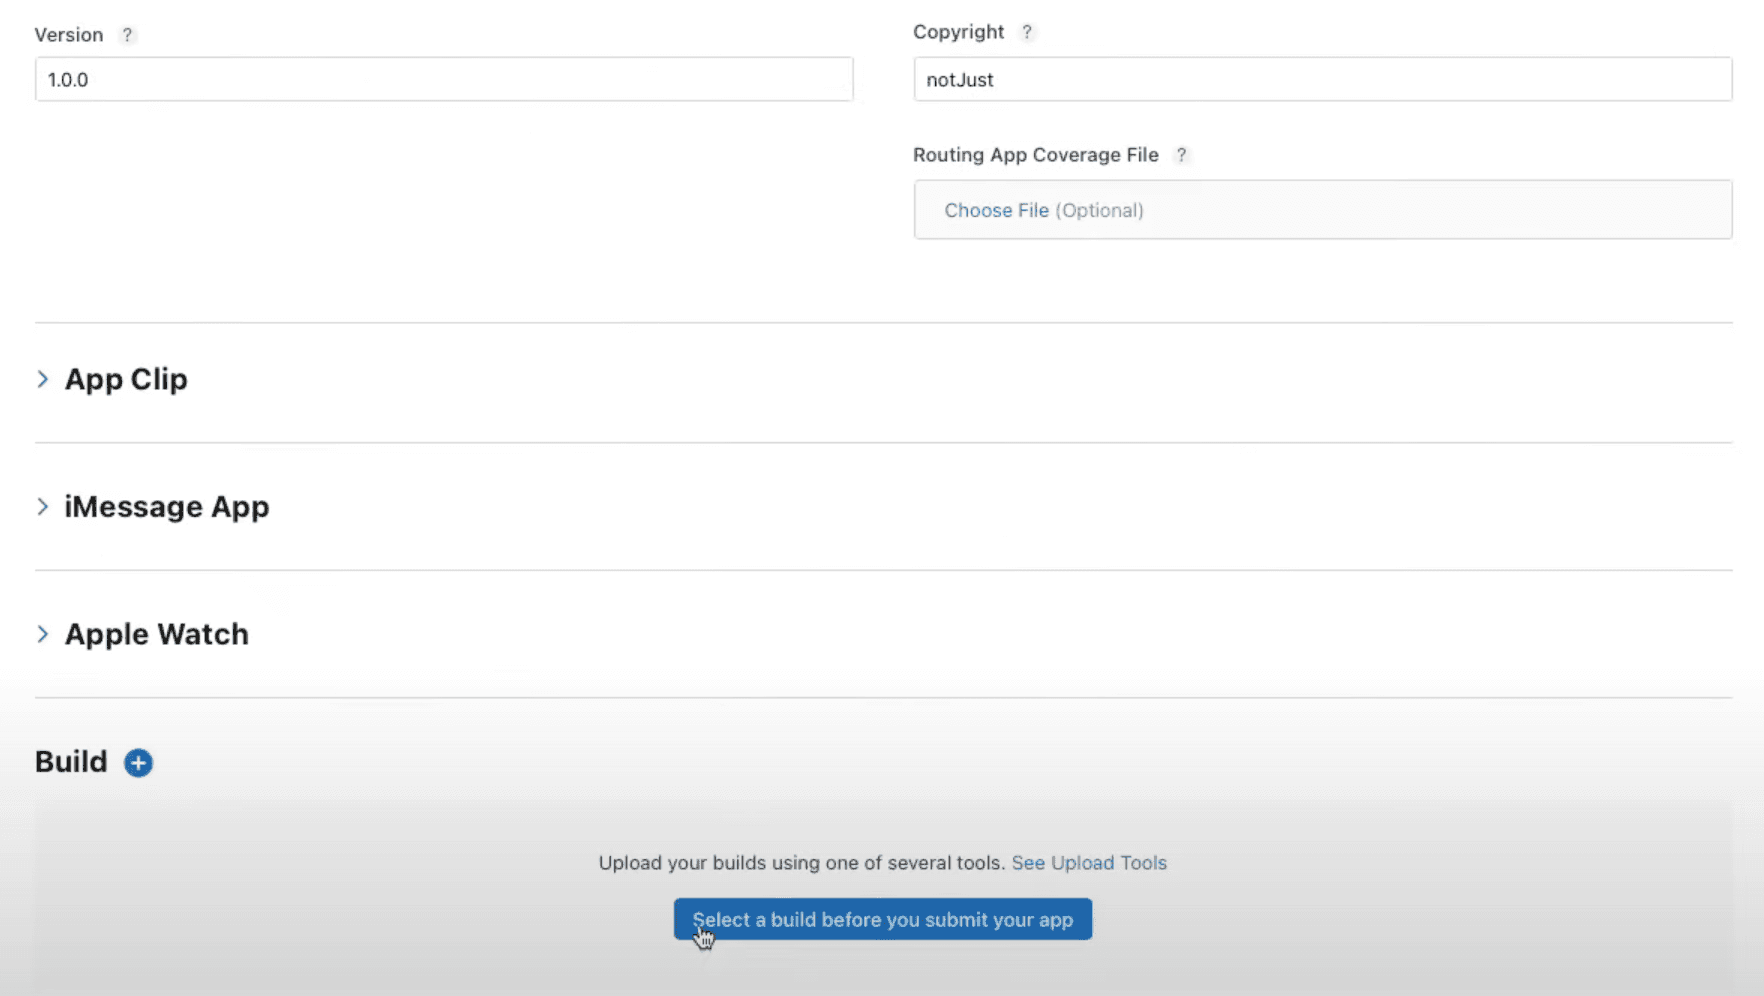View help for Routing App Coverage File

pos(1181,155)
